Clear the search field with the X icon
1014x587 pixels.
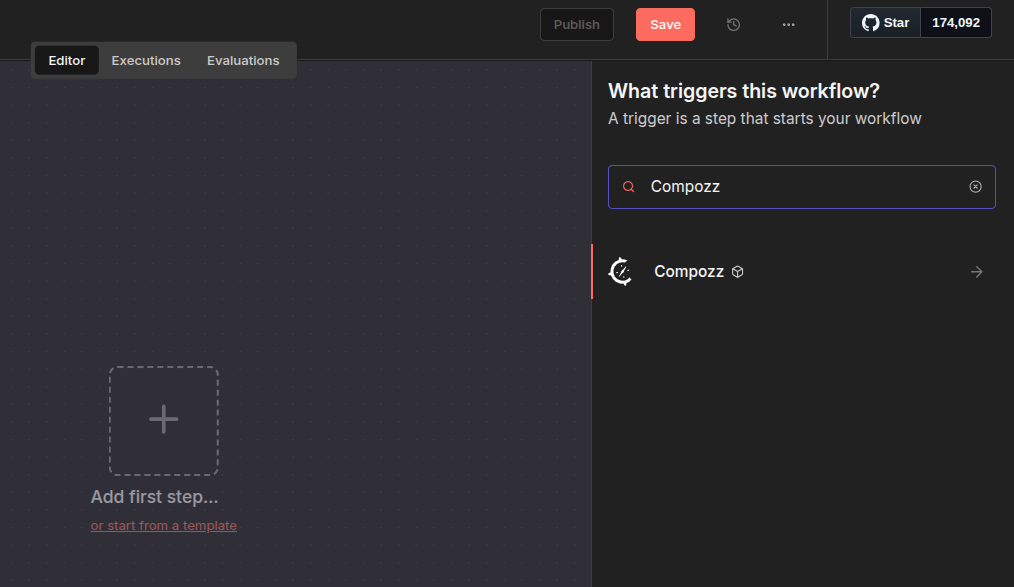(x=975, y=187)
